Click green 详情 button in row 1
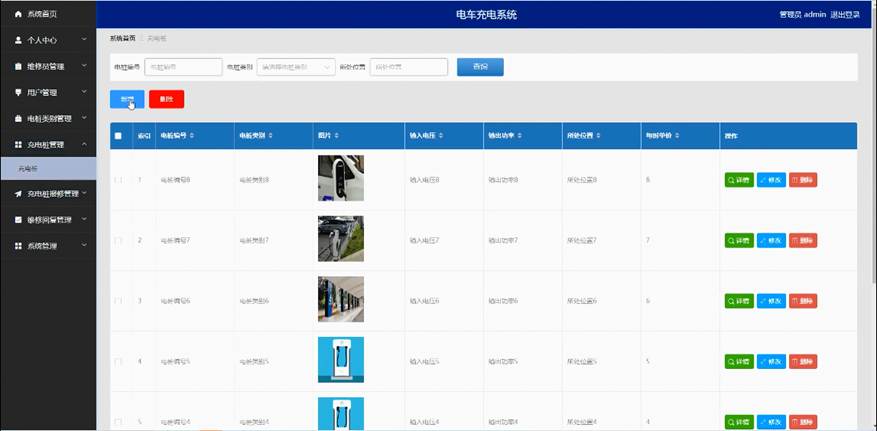Screen dimensions: 877x431 [739, 180]
